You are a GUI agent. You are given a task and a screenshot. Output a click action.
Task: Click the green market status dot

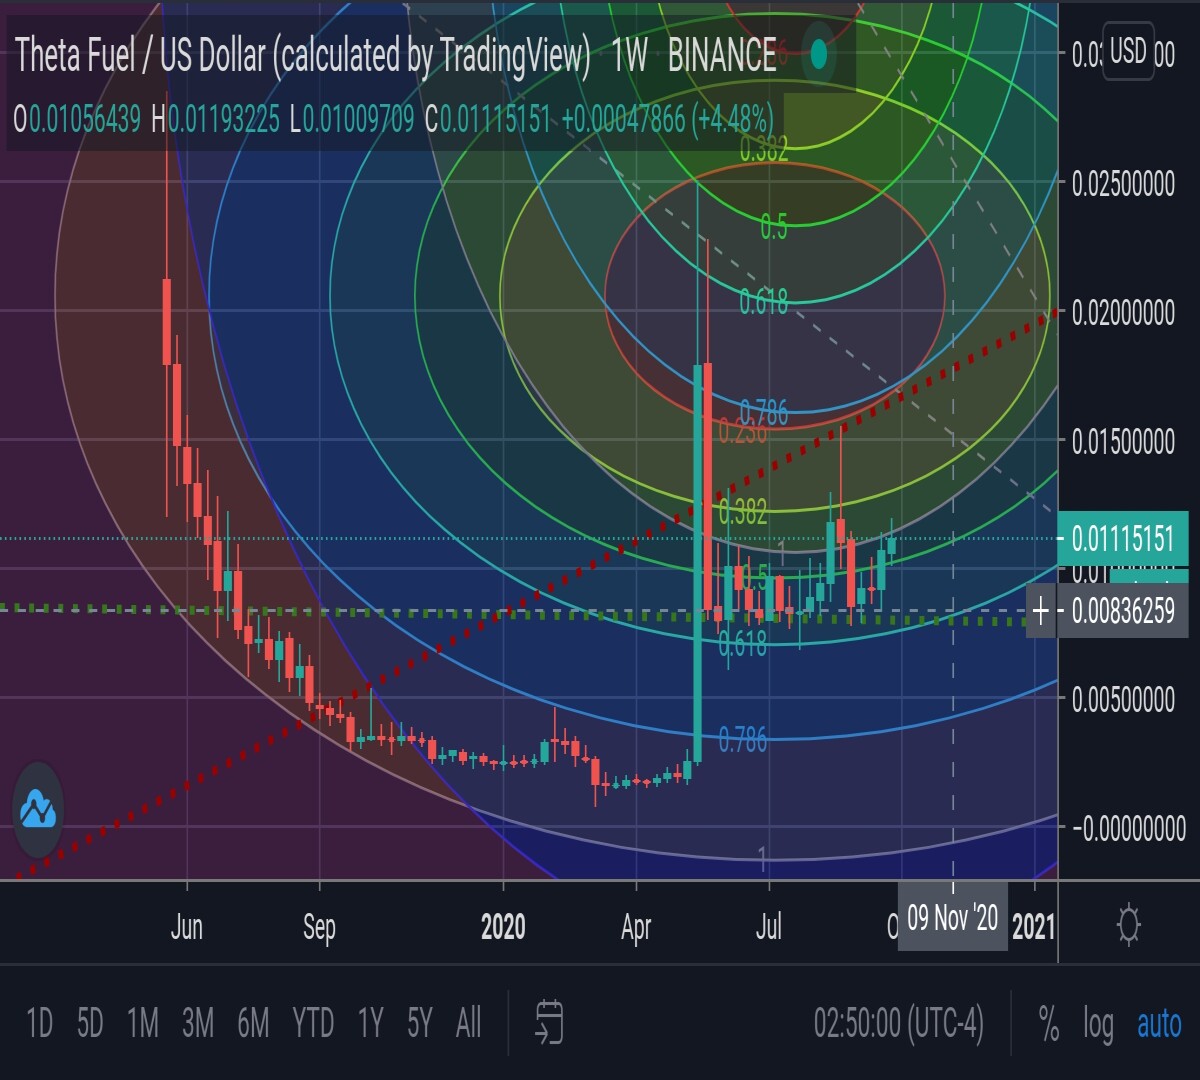(x=820, y=55)
